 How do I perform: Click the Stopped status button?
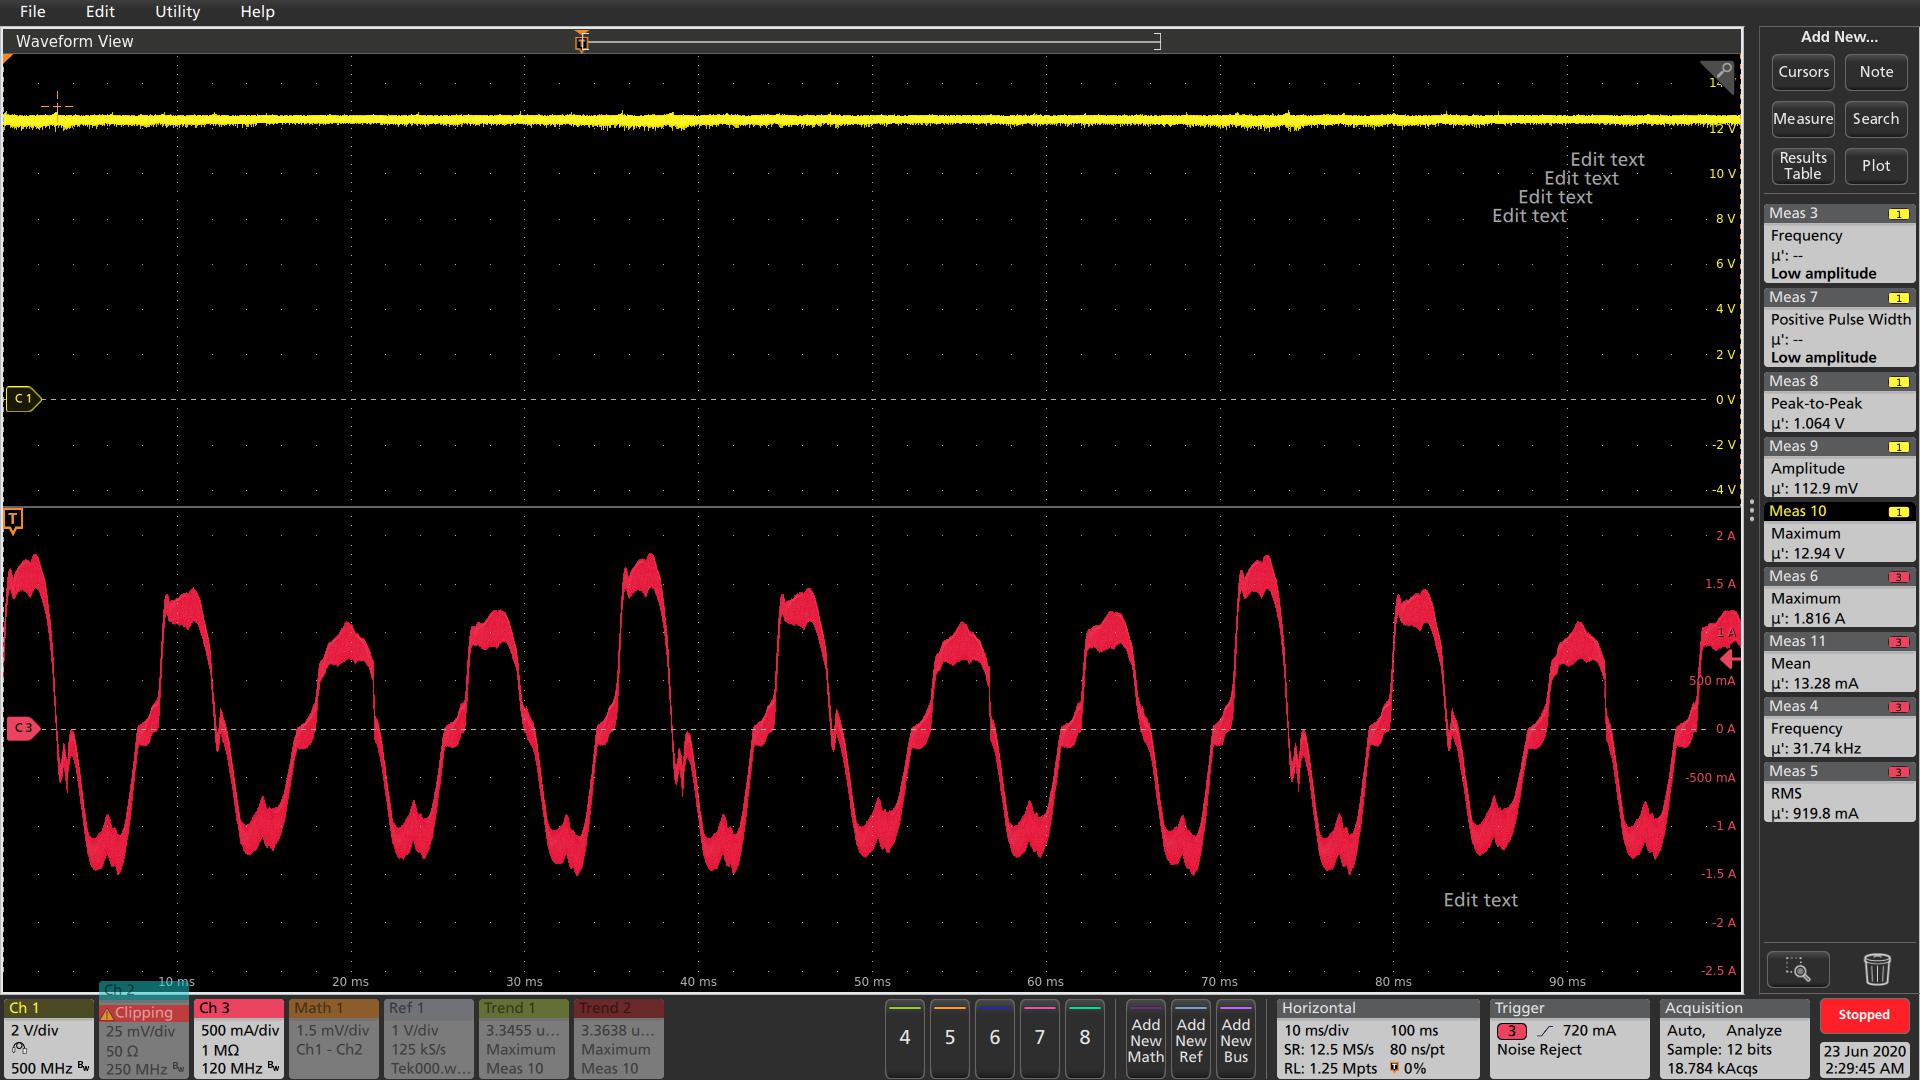point(1864,1015)
